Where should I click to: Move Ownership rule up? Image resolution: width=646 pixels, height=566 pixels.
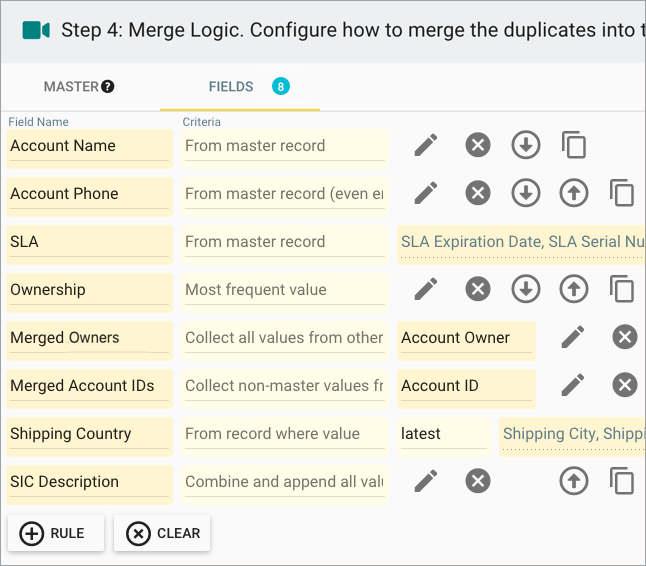[x=574, y=289]
